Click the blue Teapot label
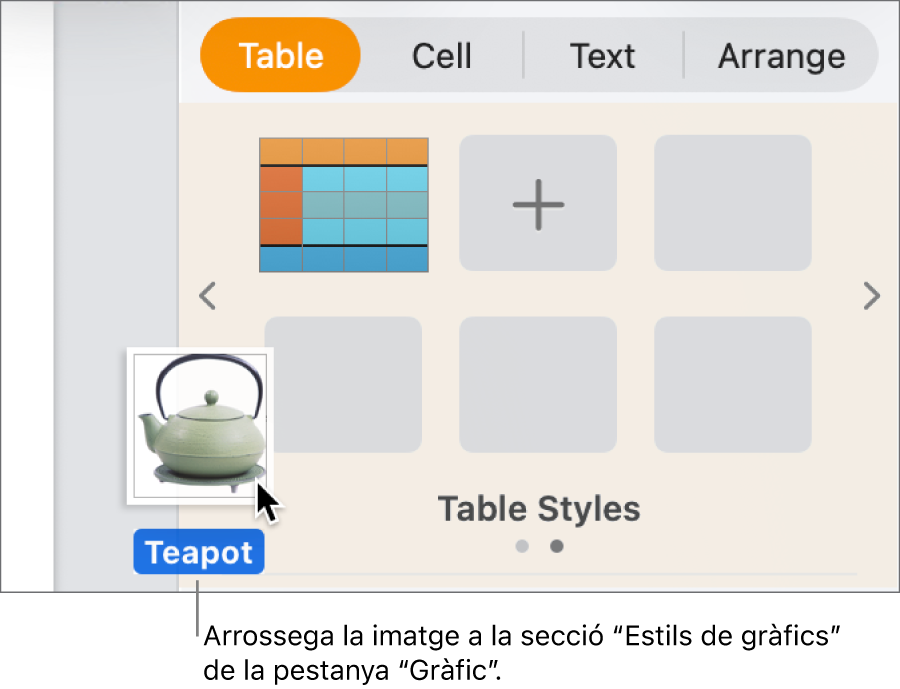 point(198,551)
